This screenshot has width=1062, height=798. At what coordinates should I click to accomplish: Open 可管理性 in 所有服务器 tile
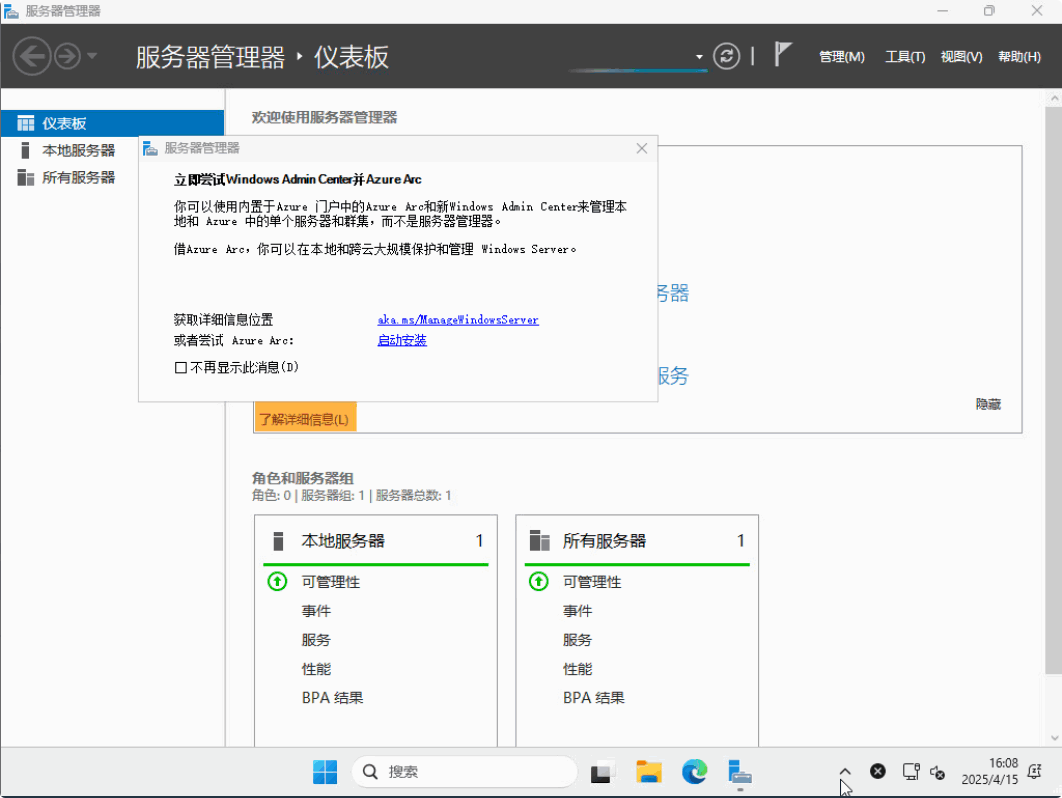tap(592, 582)
